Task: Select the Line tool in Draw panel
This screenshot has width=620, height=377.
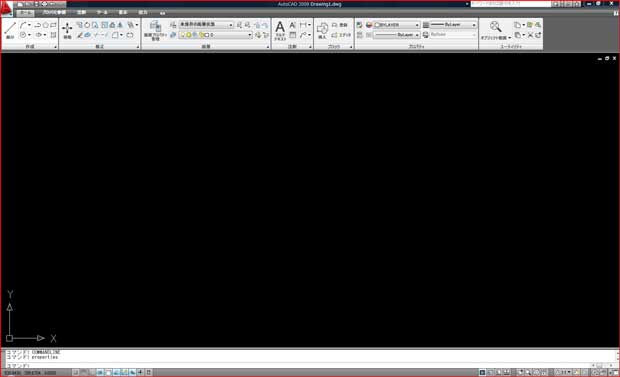Action: click(10, 30)
